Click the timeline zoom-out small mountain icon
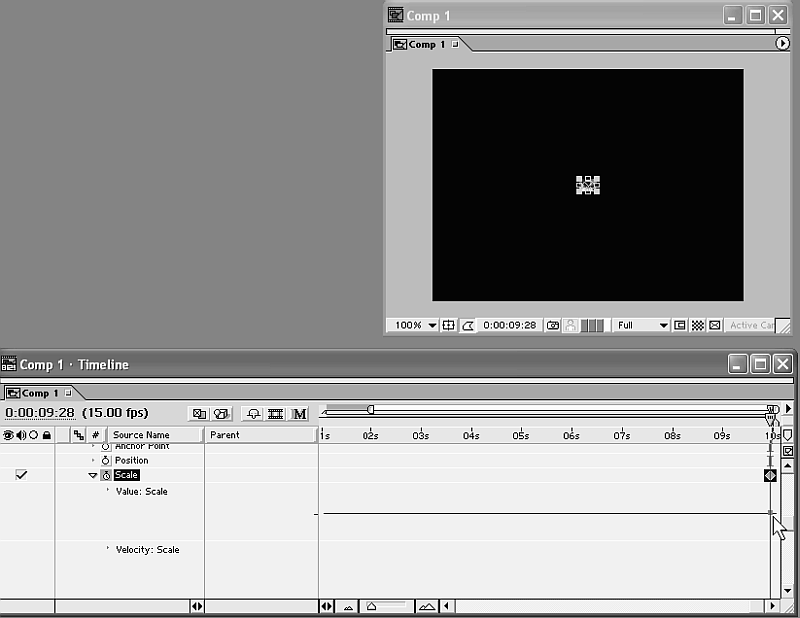 coord(348,606)
